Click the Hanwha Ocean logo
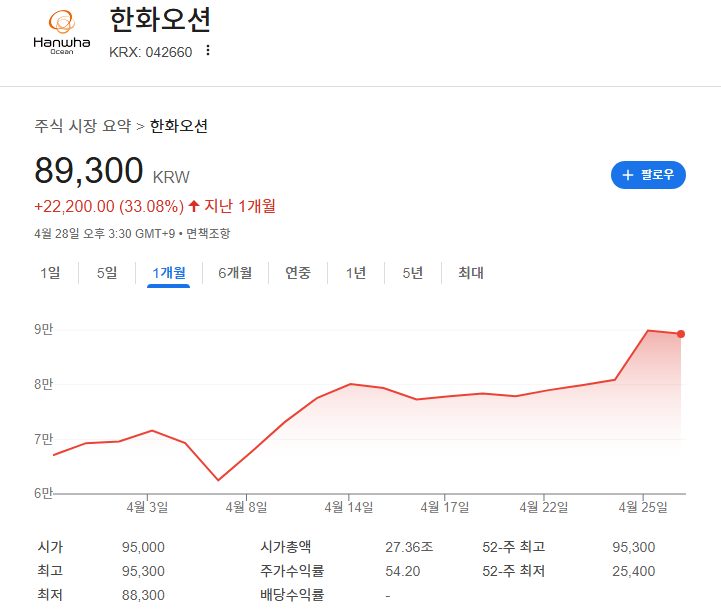Viewport: 721px width, 614px height. pyautogui.click(x=62, y=32)
